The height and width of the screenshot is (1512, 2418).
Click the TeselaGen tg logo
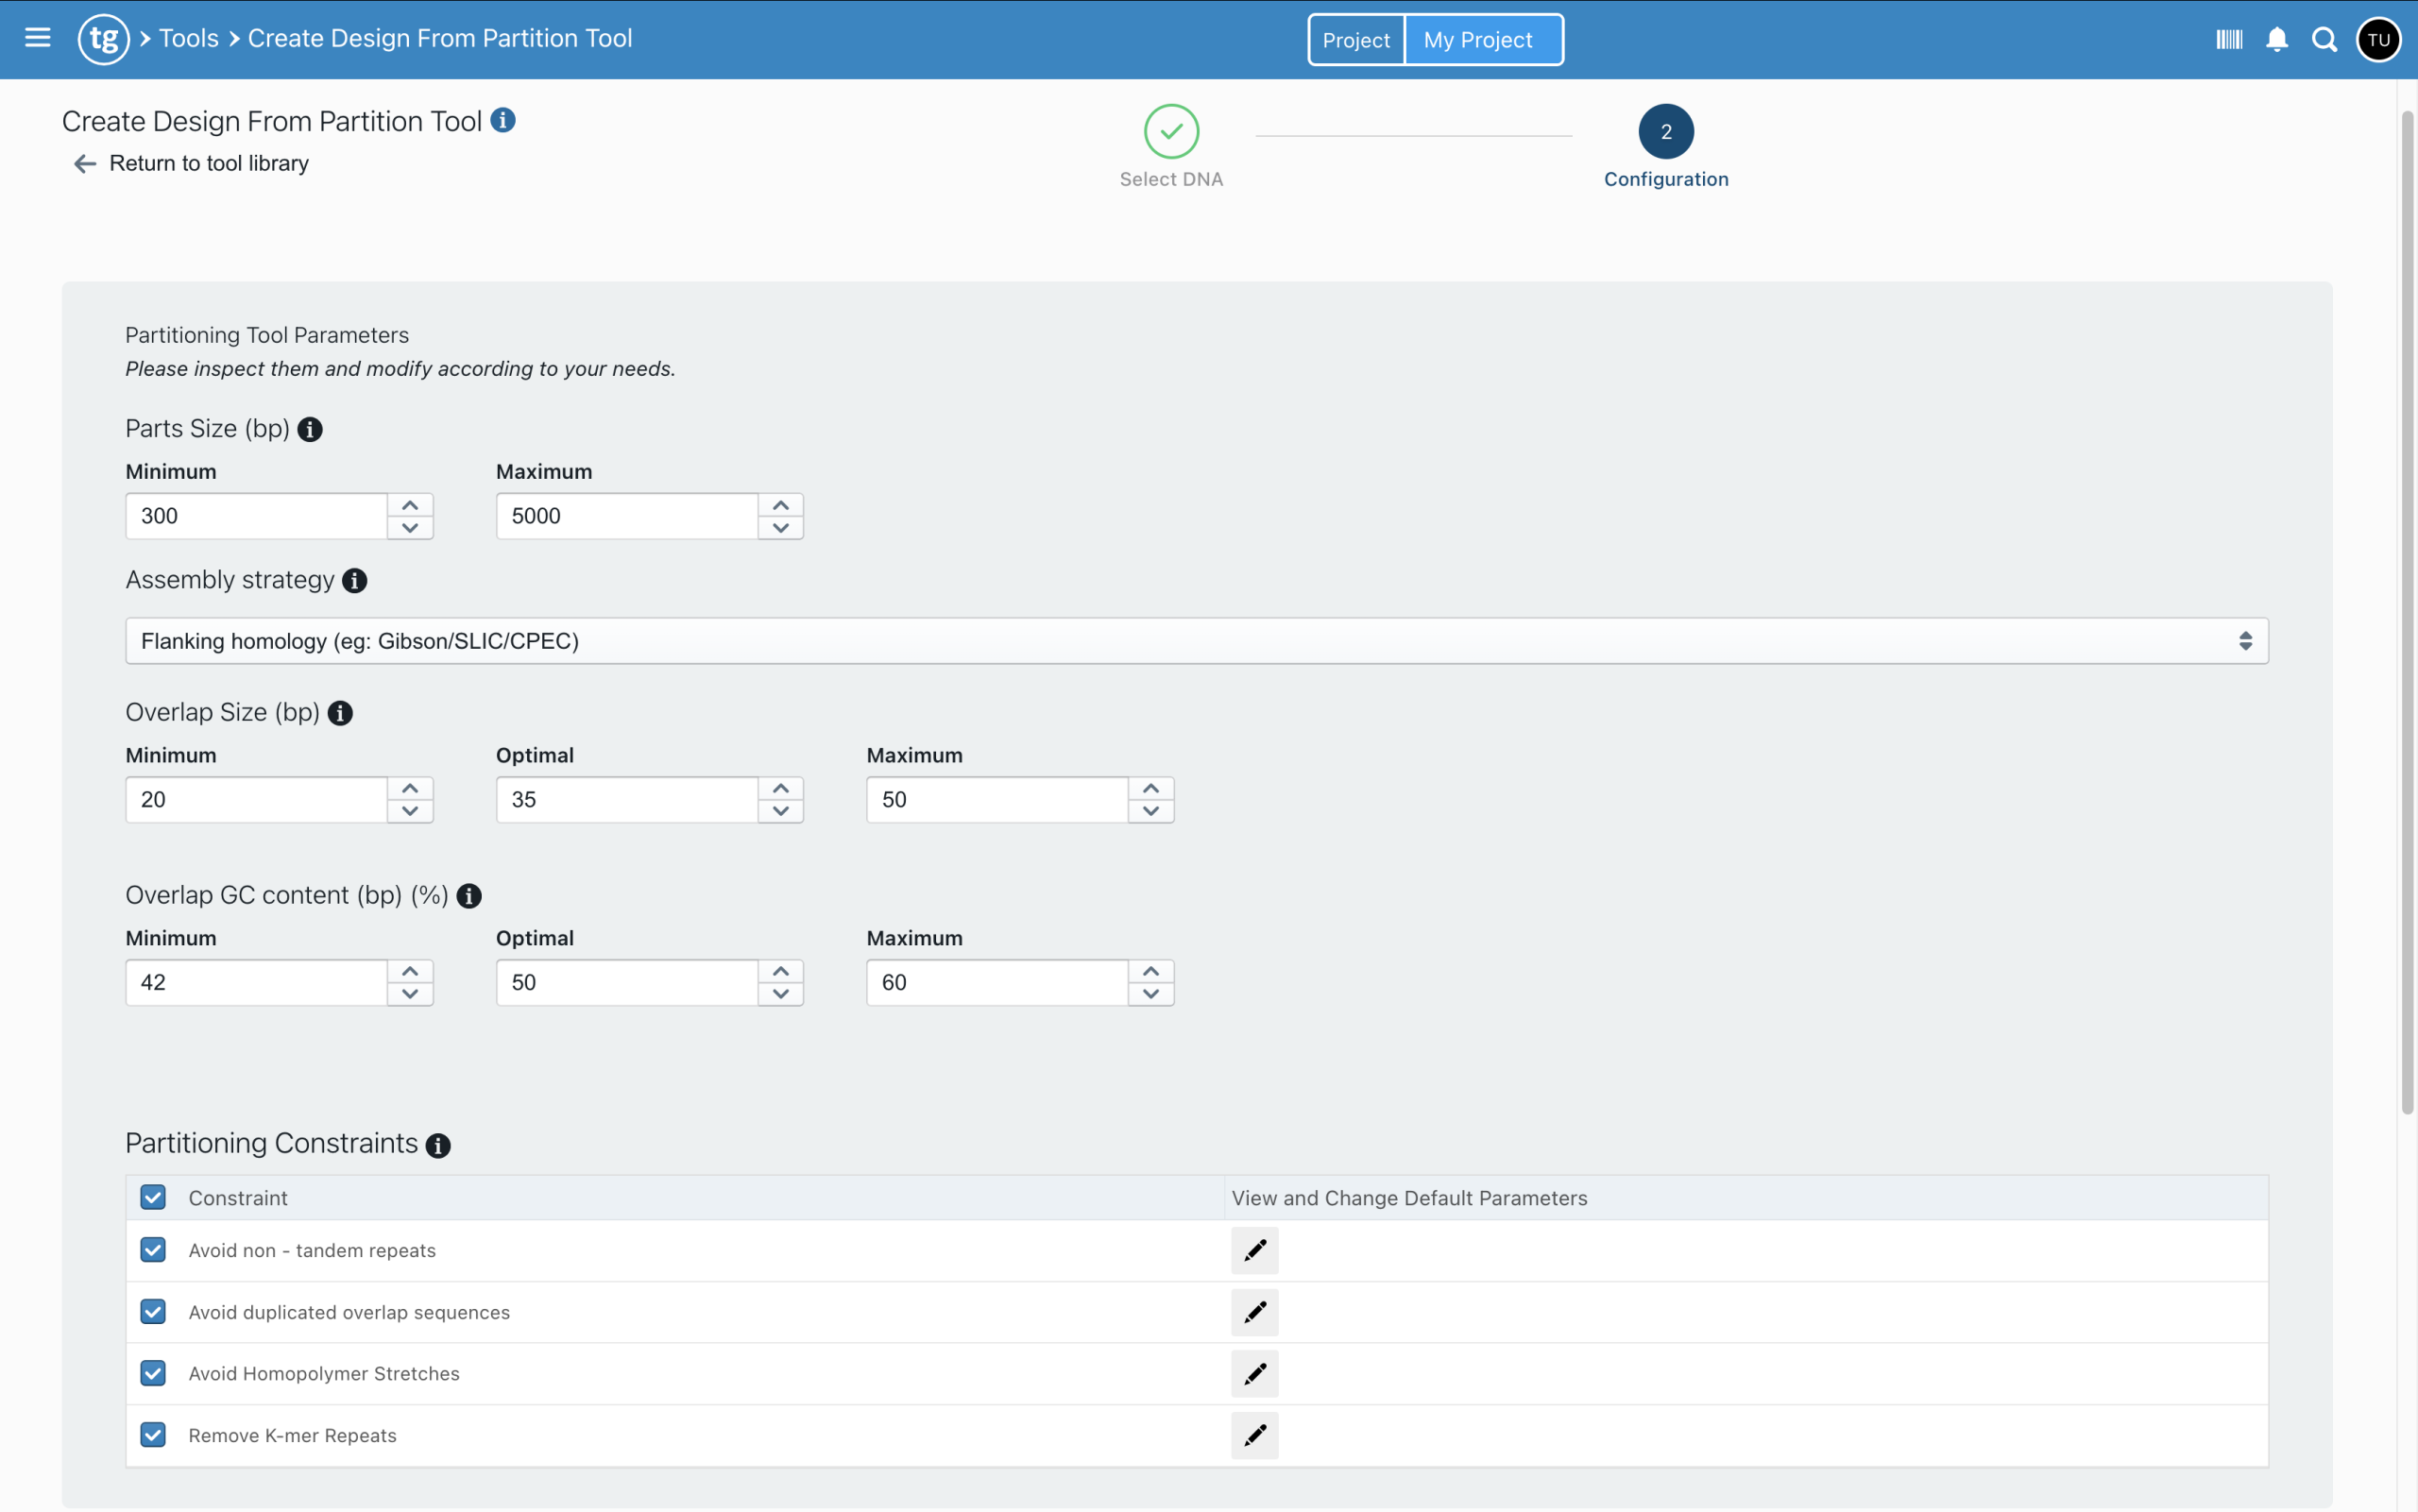pyautogui.click(x=104, y=39)
